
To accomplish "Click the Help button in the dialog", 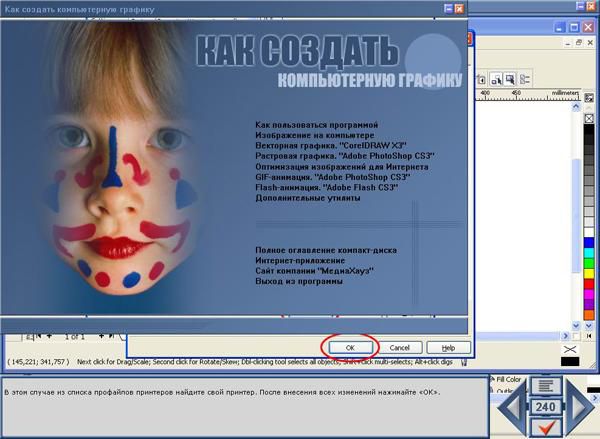I will (448, 347).
